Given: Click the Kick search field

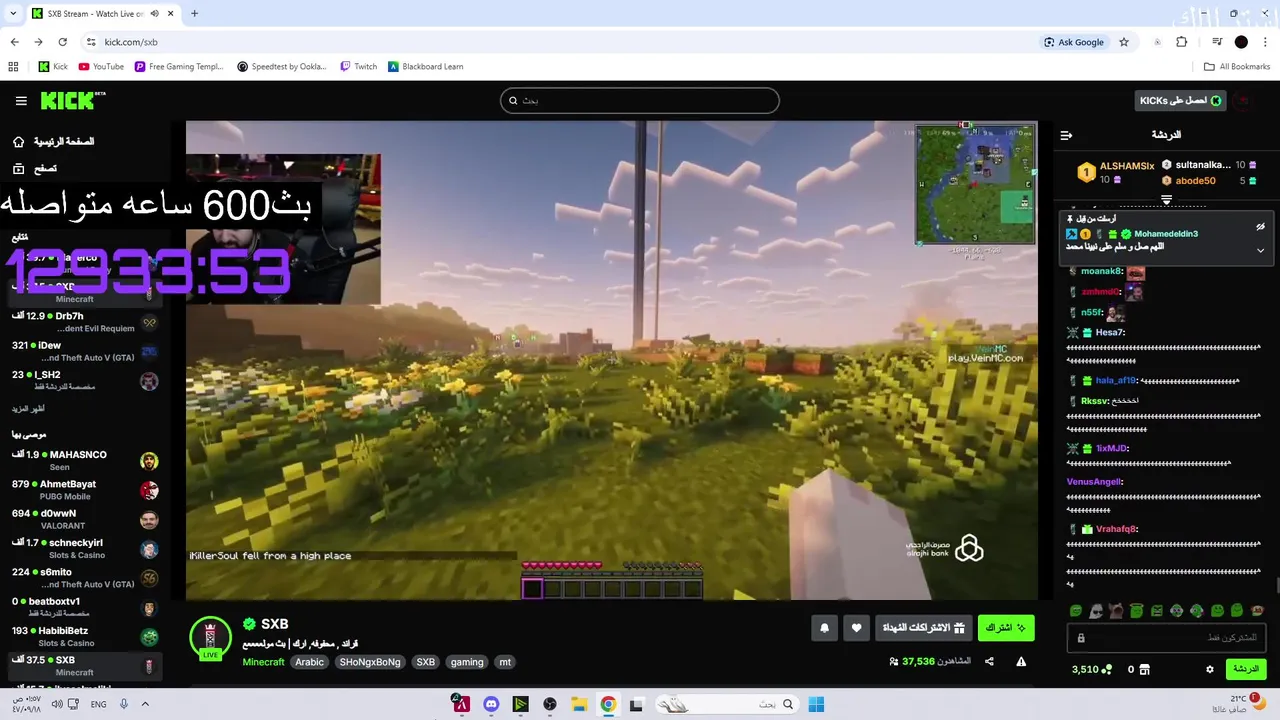Looking at the screenshot, I should pyautogui.click(x=640, y=100).
